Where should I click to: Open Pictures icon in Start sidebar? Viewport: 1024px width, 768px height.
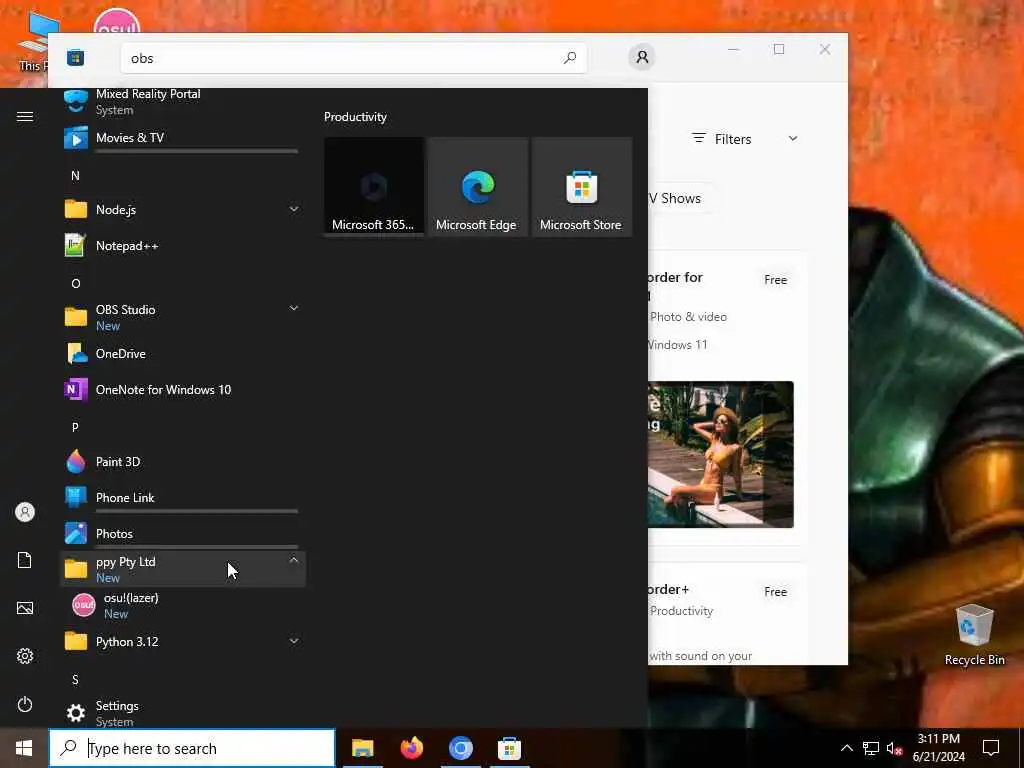pos(25,608)
